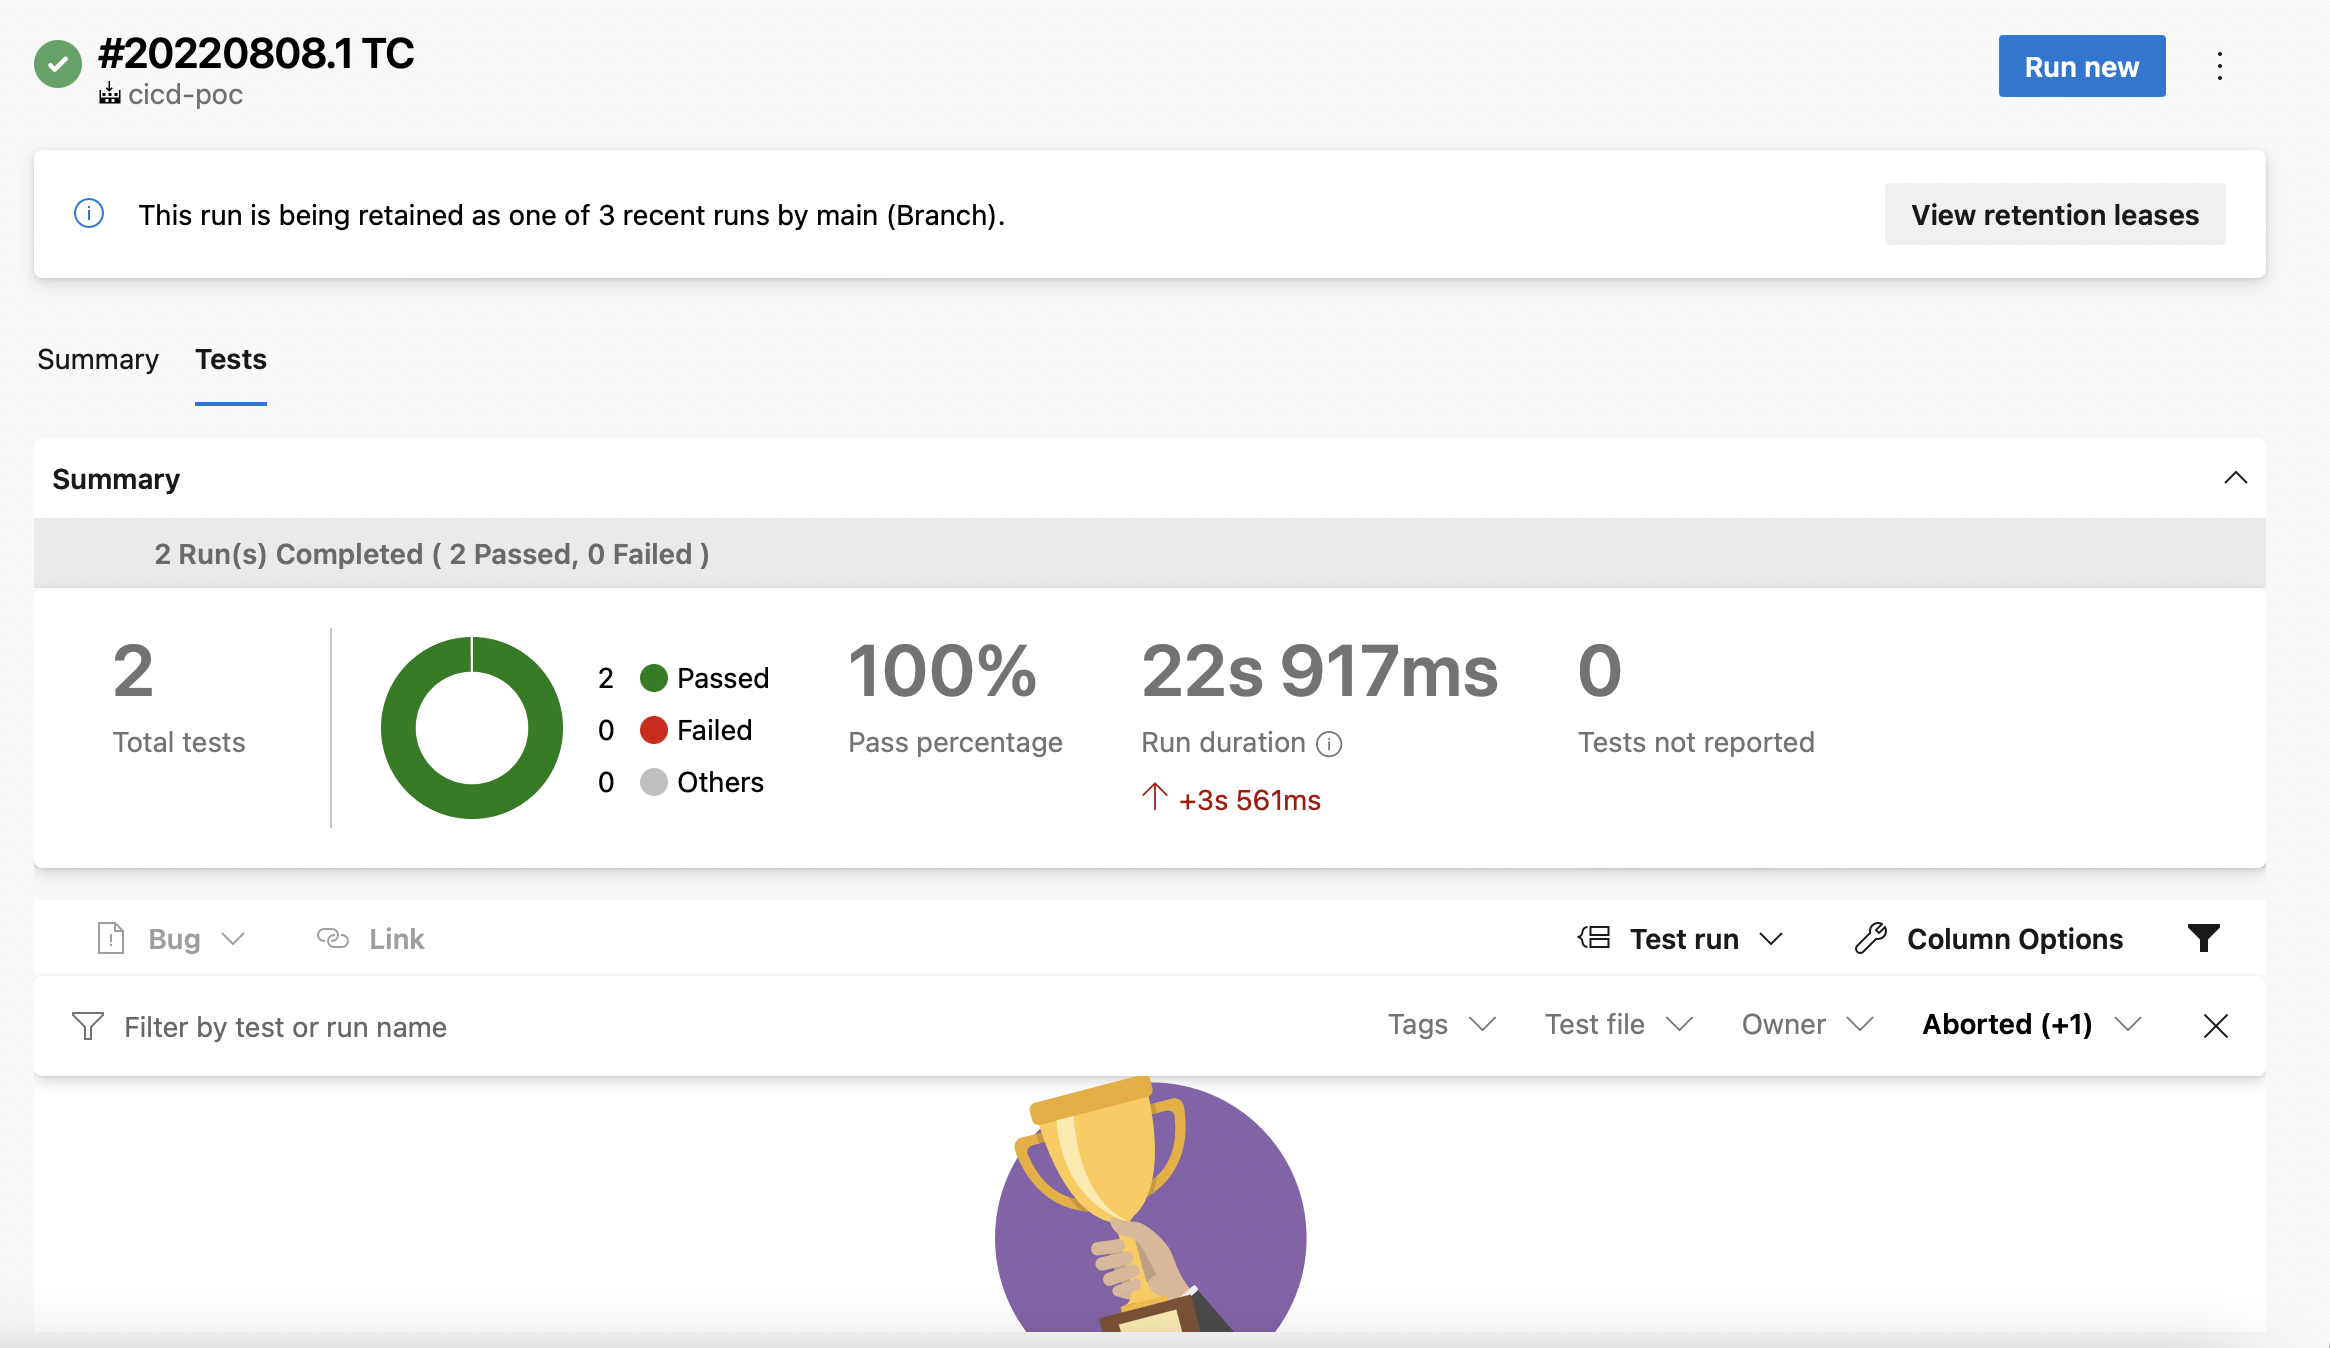The image size is (2330, 1348).
Task: Switch to the Summary tab
Action: (97, 359)
